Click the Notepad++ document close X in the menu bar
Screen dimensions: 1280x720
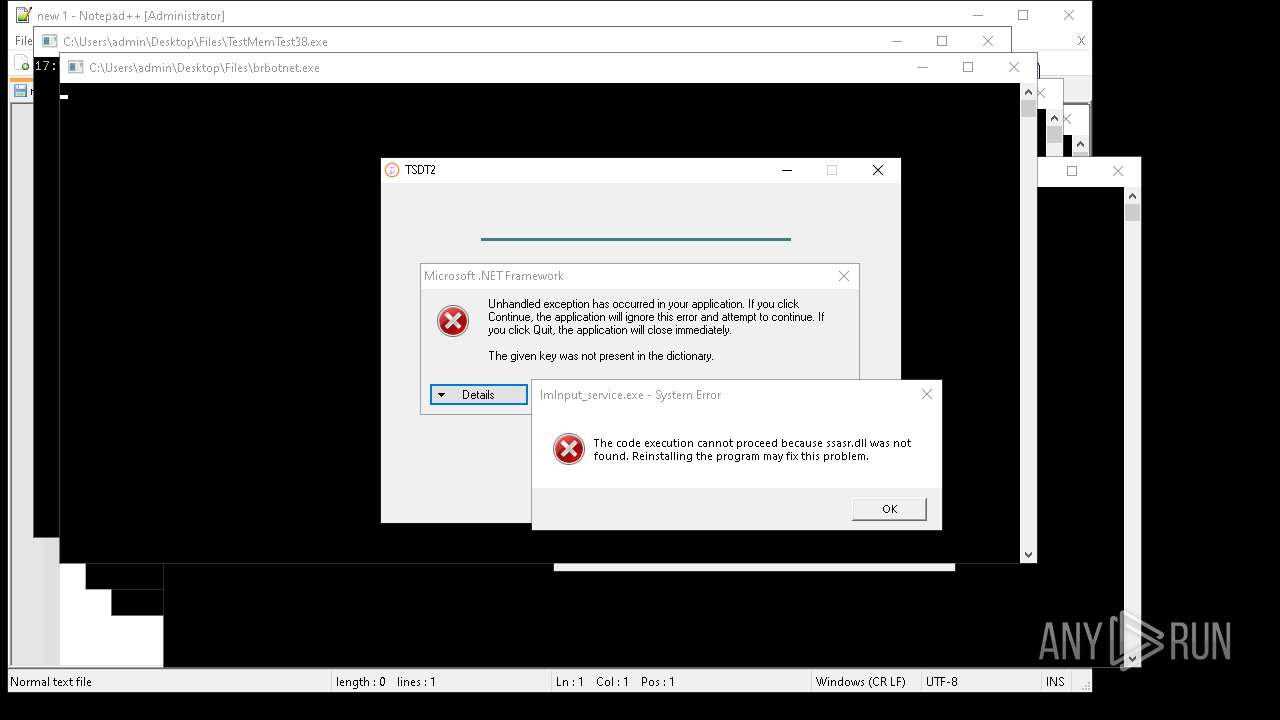(1081, 41)
